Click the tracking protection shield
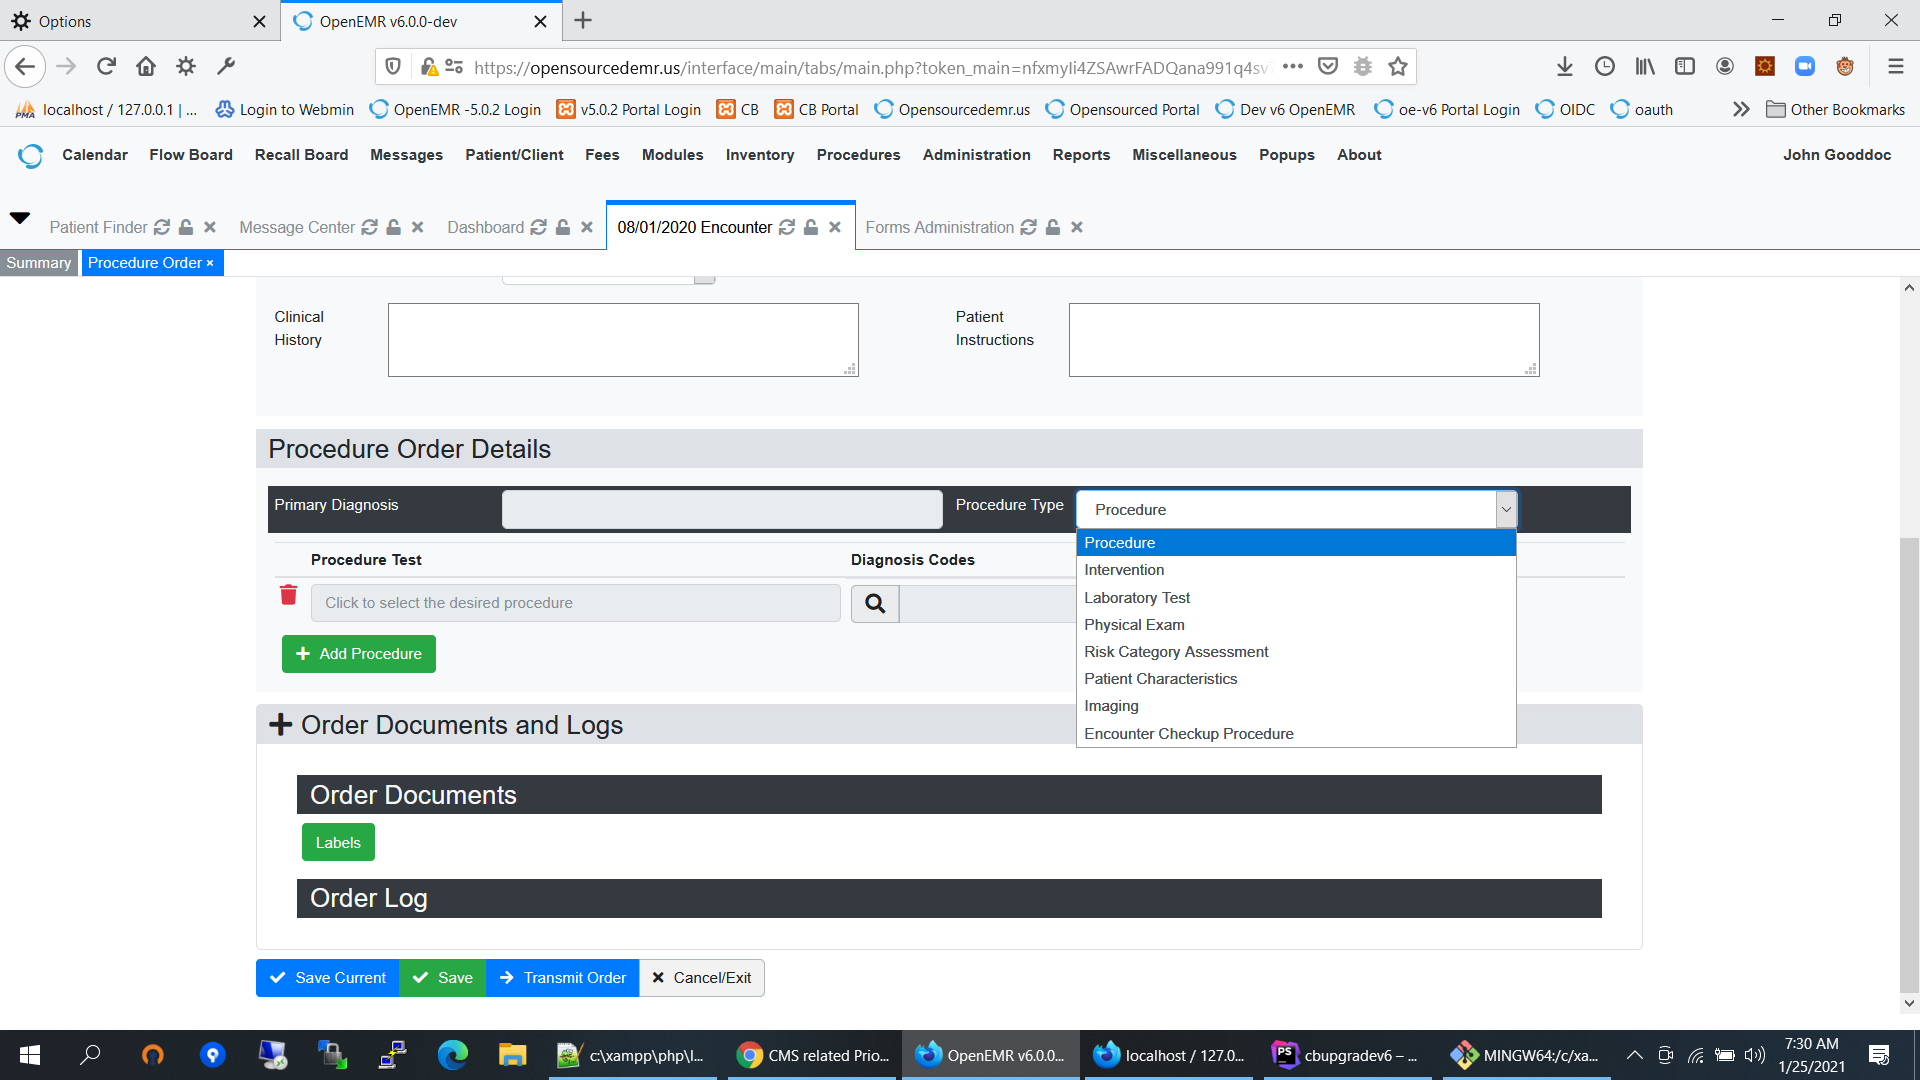Screen dimensions: 1920x1080 (392, 66)
